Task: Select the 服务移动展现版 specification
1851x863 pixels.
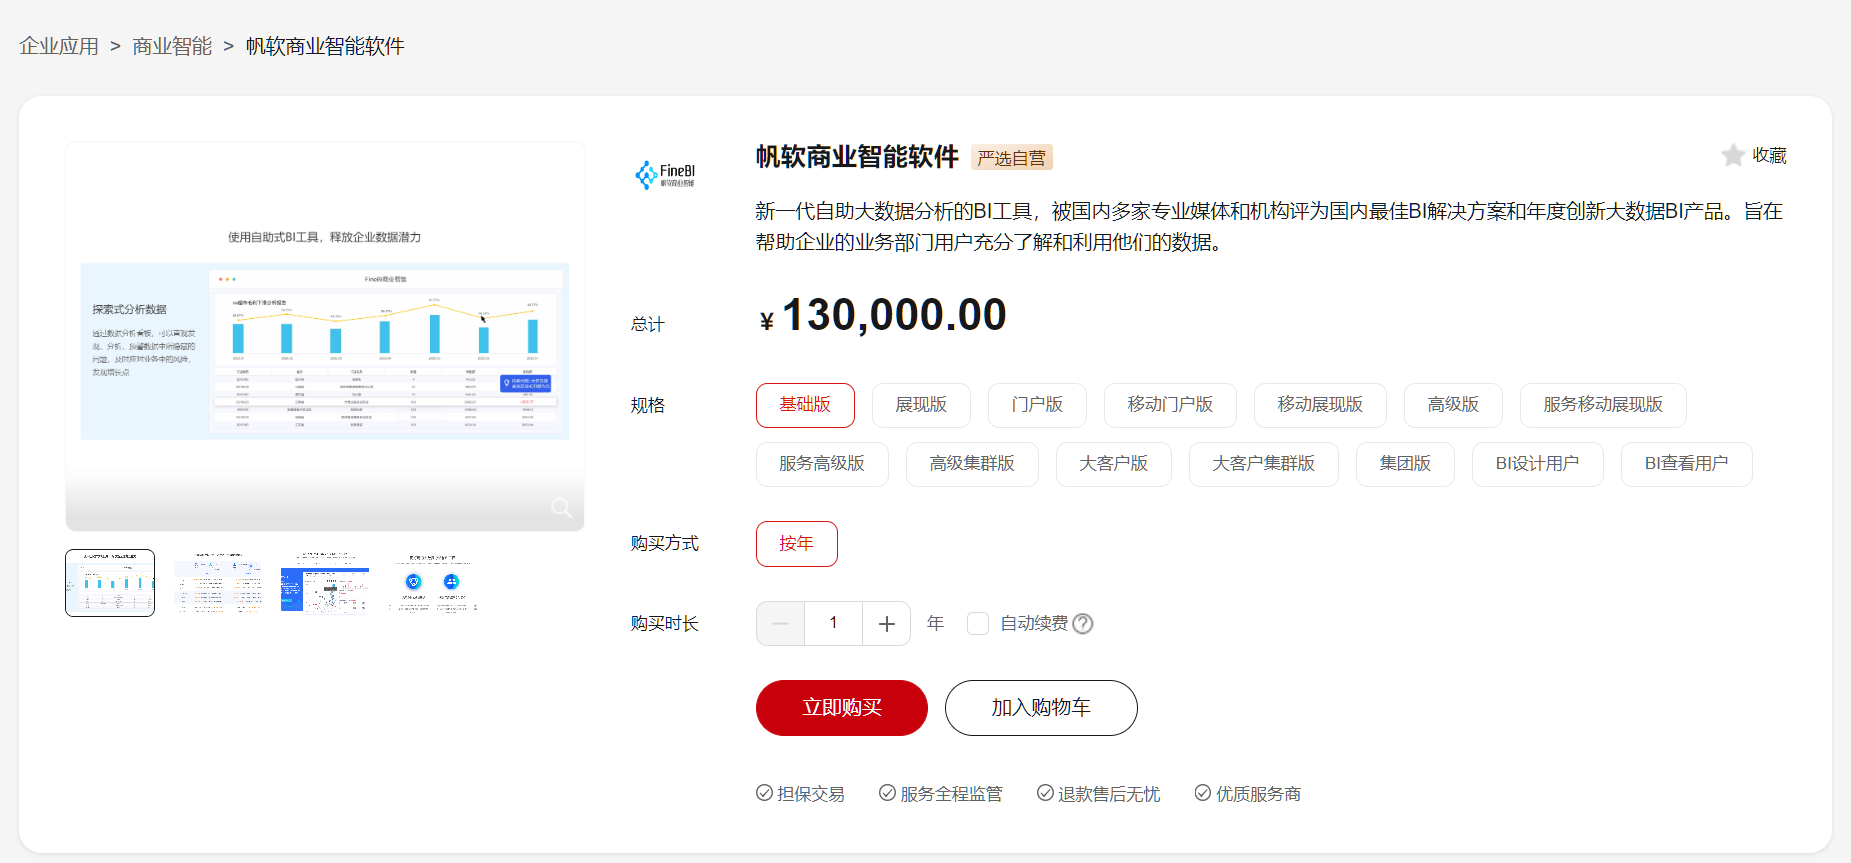Action: click(1603, 405)
